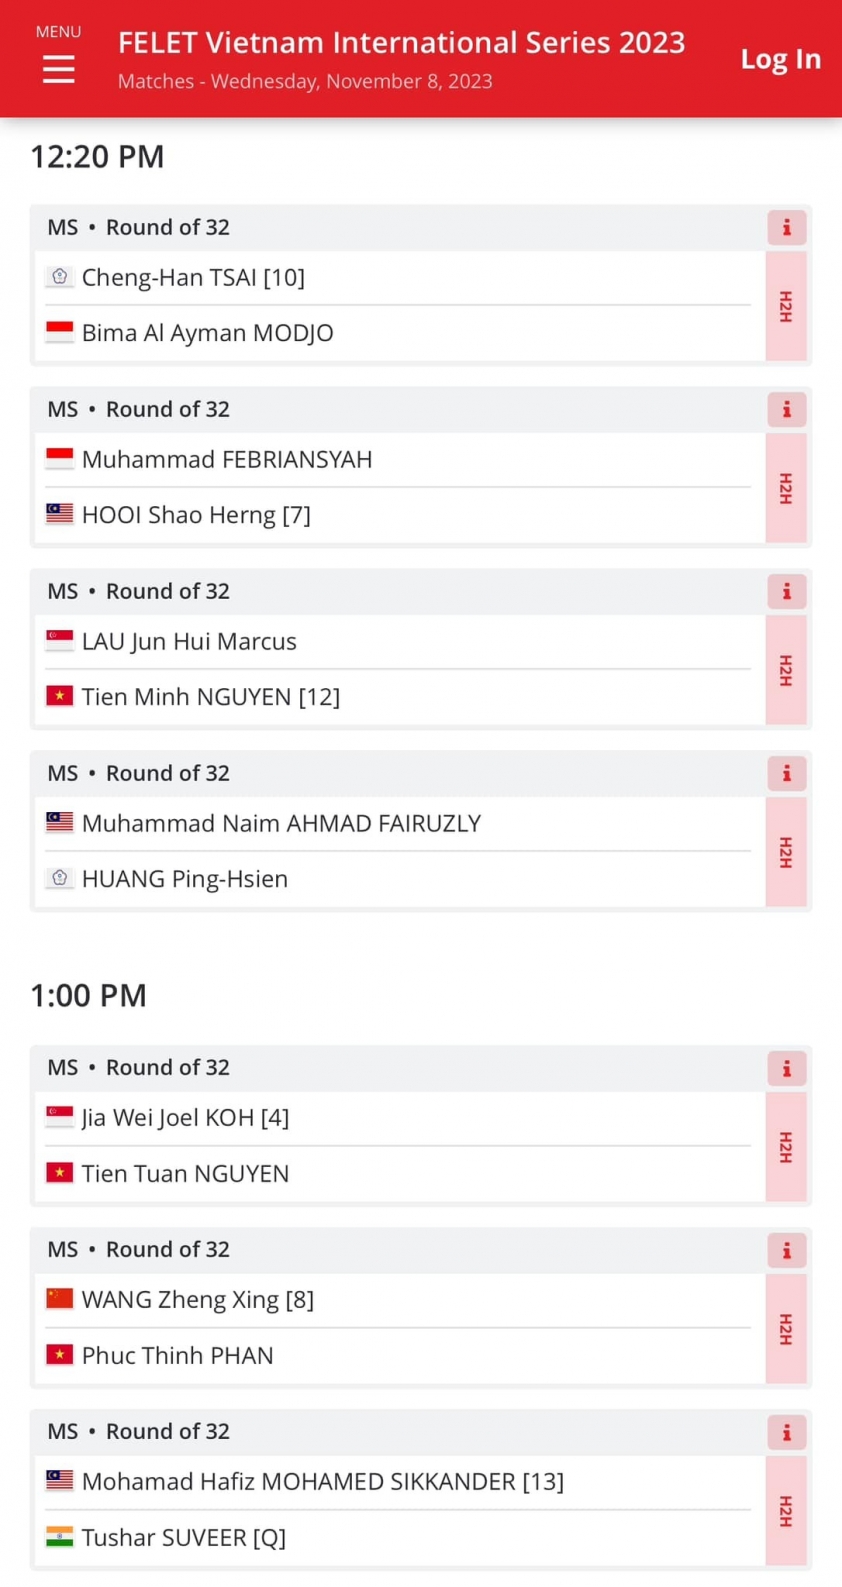View H2H for AHMAD FAIRUZLY vs HUANG
This screenshot has width=842, height=1587.
tap(786, 852)
